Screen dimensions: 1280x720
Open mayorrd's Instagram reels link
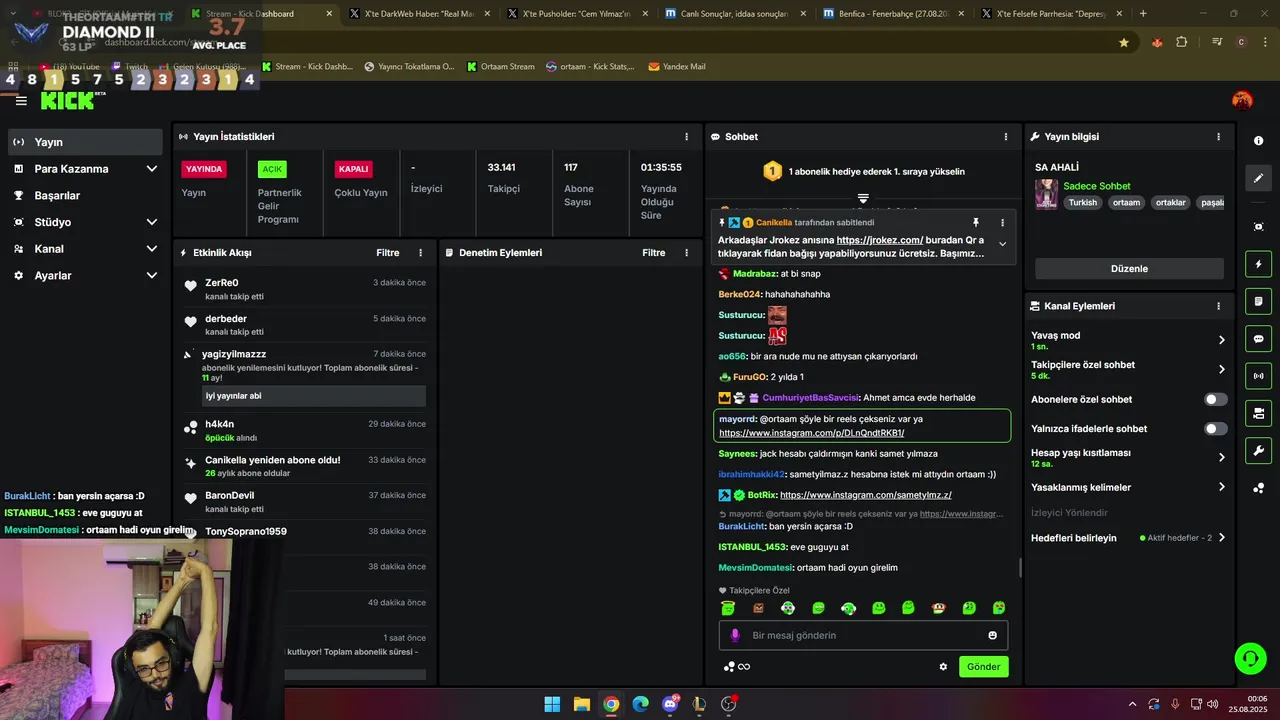coord(811,433)
